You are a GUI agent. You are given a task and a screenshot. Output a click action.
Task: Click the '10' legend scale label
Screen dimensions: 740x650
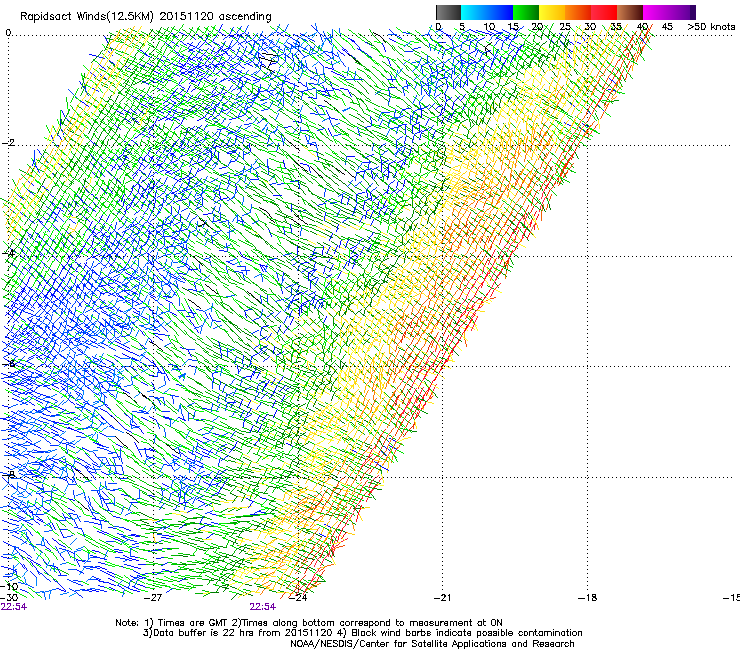(489, 27)
